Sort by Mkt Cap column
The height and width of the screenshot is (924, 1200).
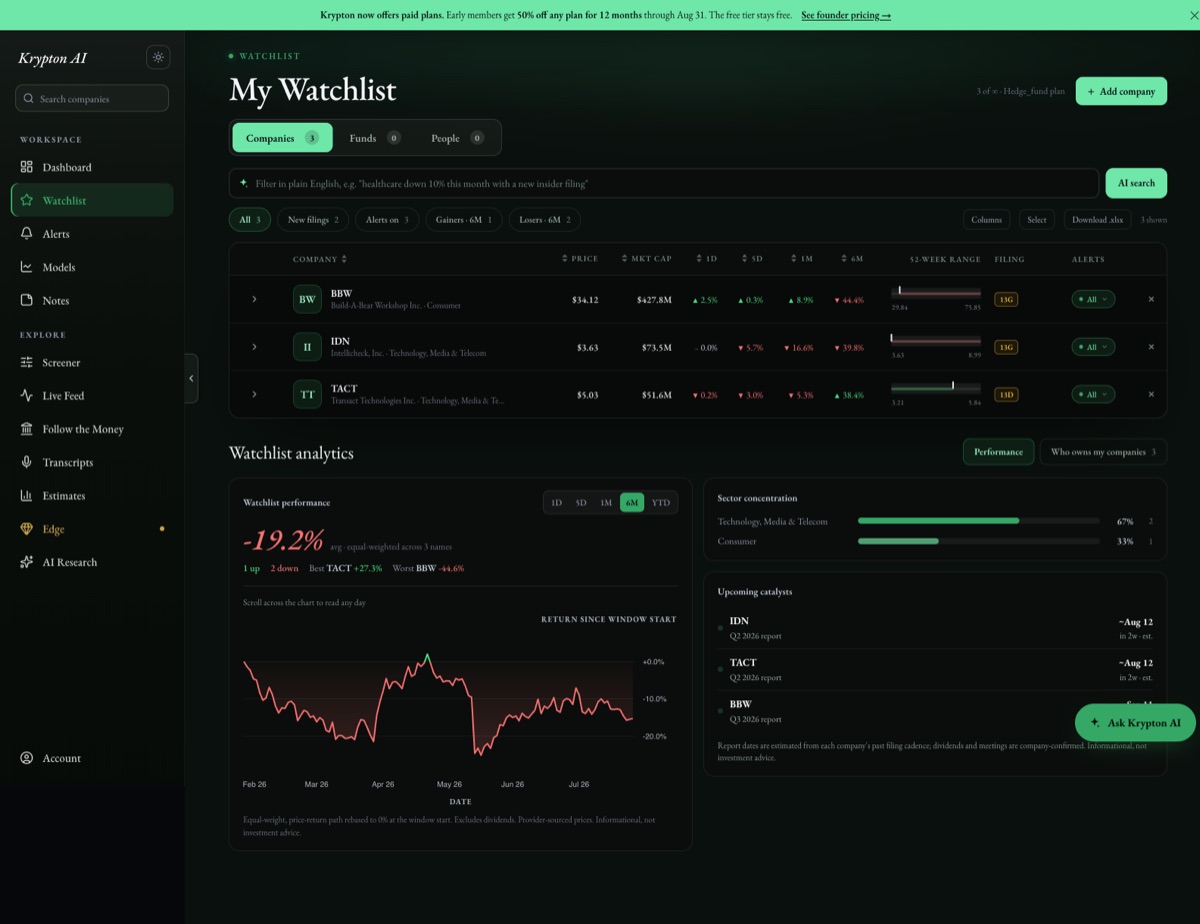tap(646, 259)
